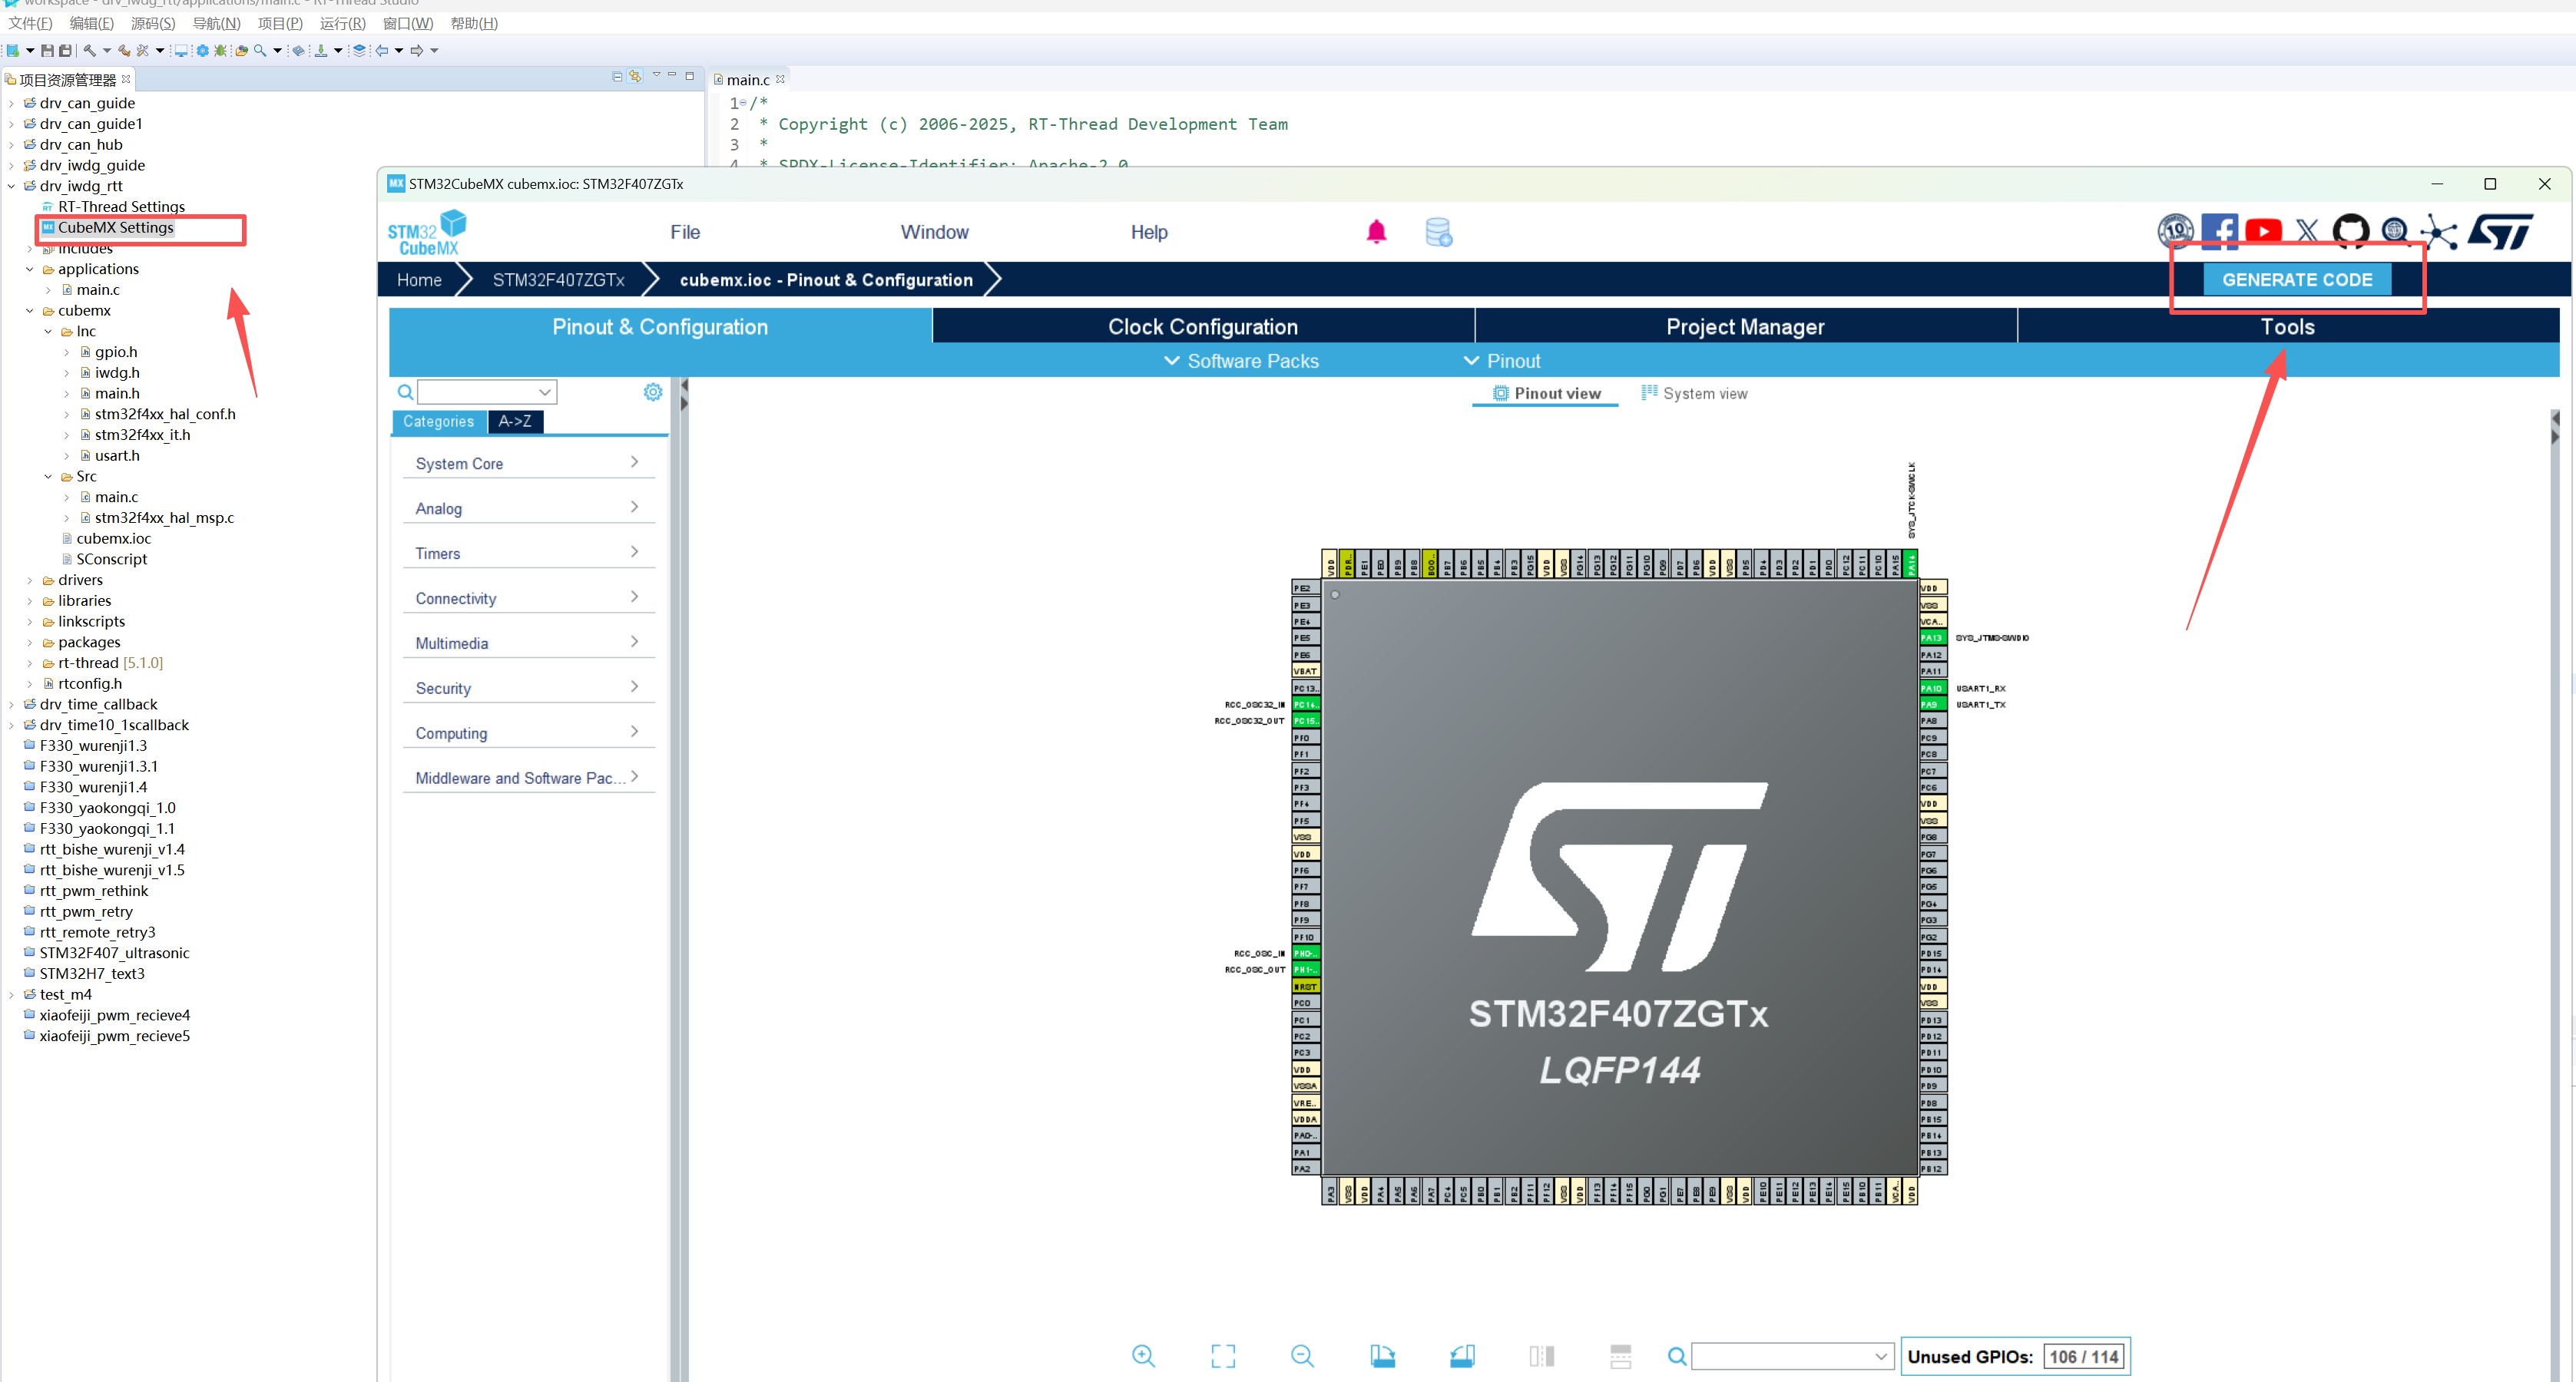
Task: Rotate the chip view clockwise icon
Action: click(x=1382, y=1355)
